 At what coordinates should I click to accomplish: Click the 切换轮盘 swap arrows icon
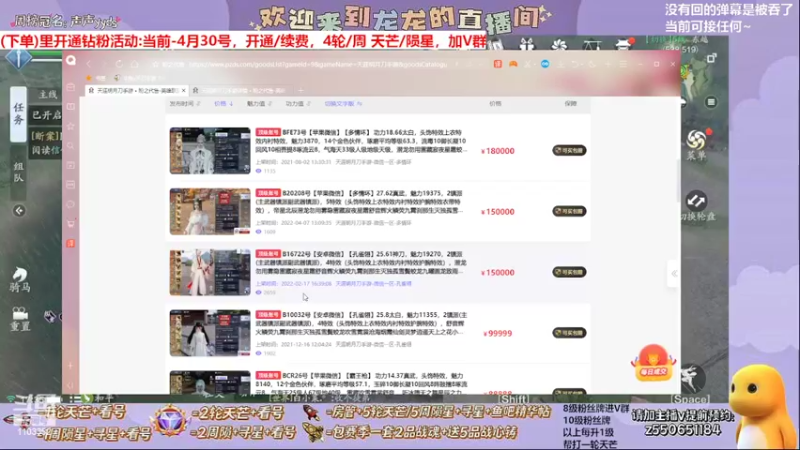[696, 201]
